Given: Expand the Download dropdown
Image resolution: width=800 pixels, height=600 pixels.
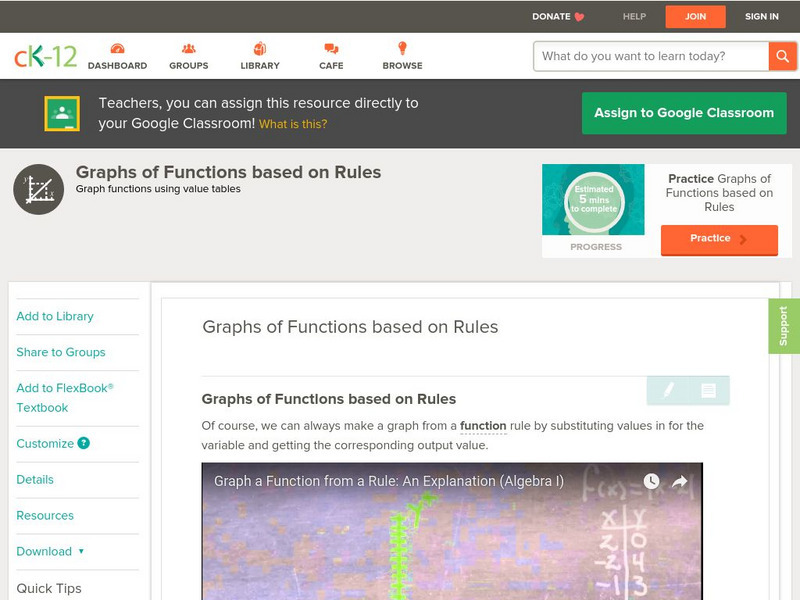Looking at the screenshot, I should click(47, 551).
